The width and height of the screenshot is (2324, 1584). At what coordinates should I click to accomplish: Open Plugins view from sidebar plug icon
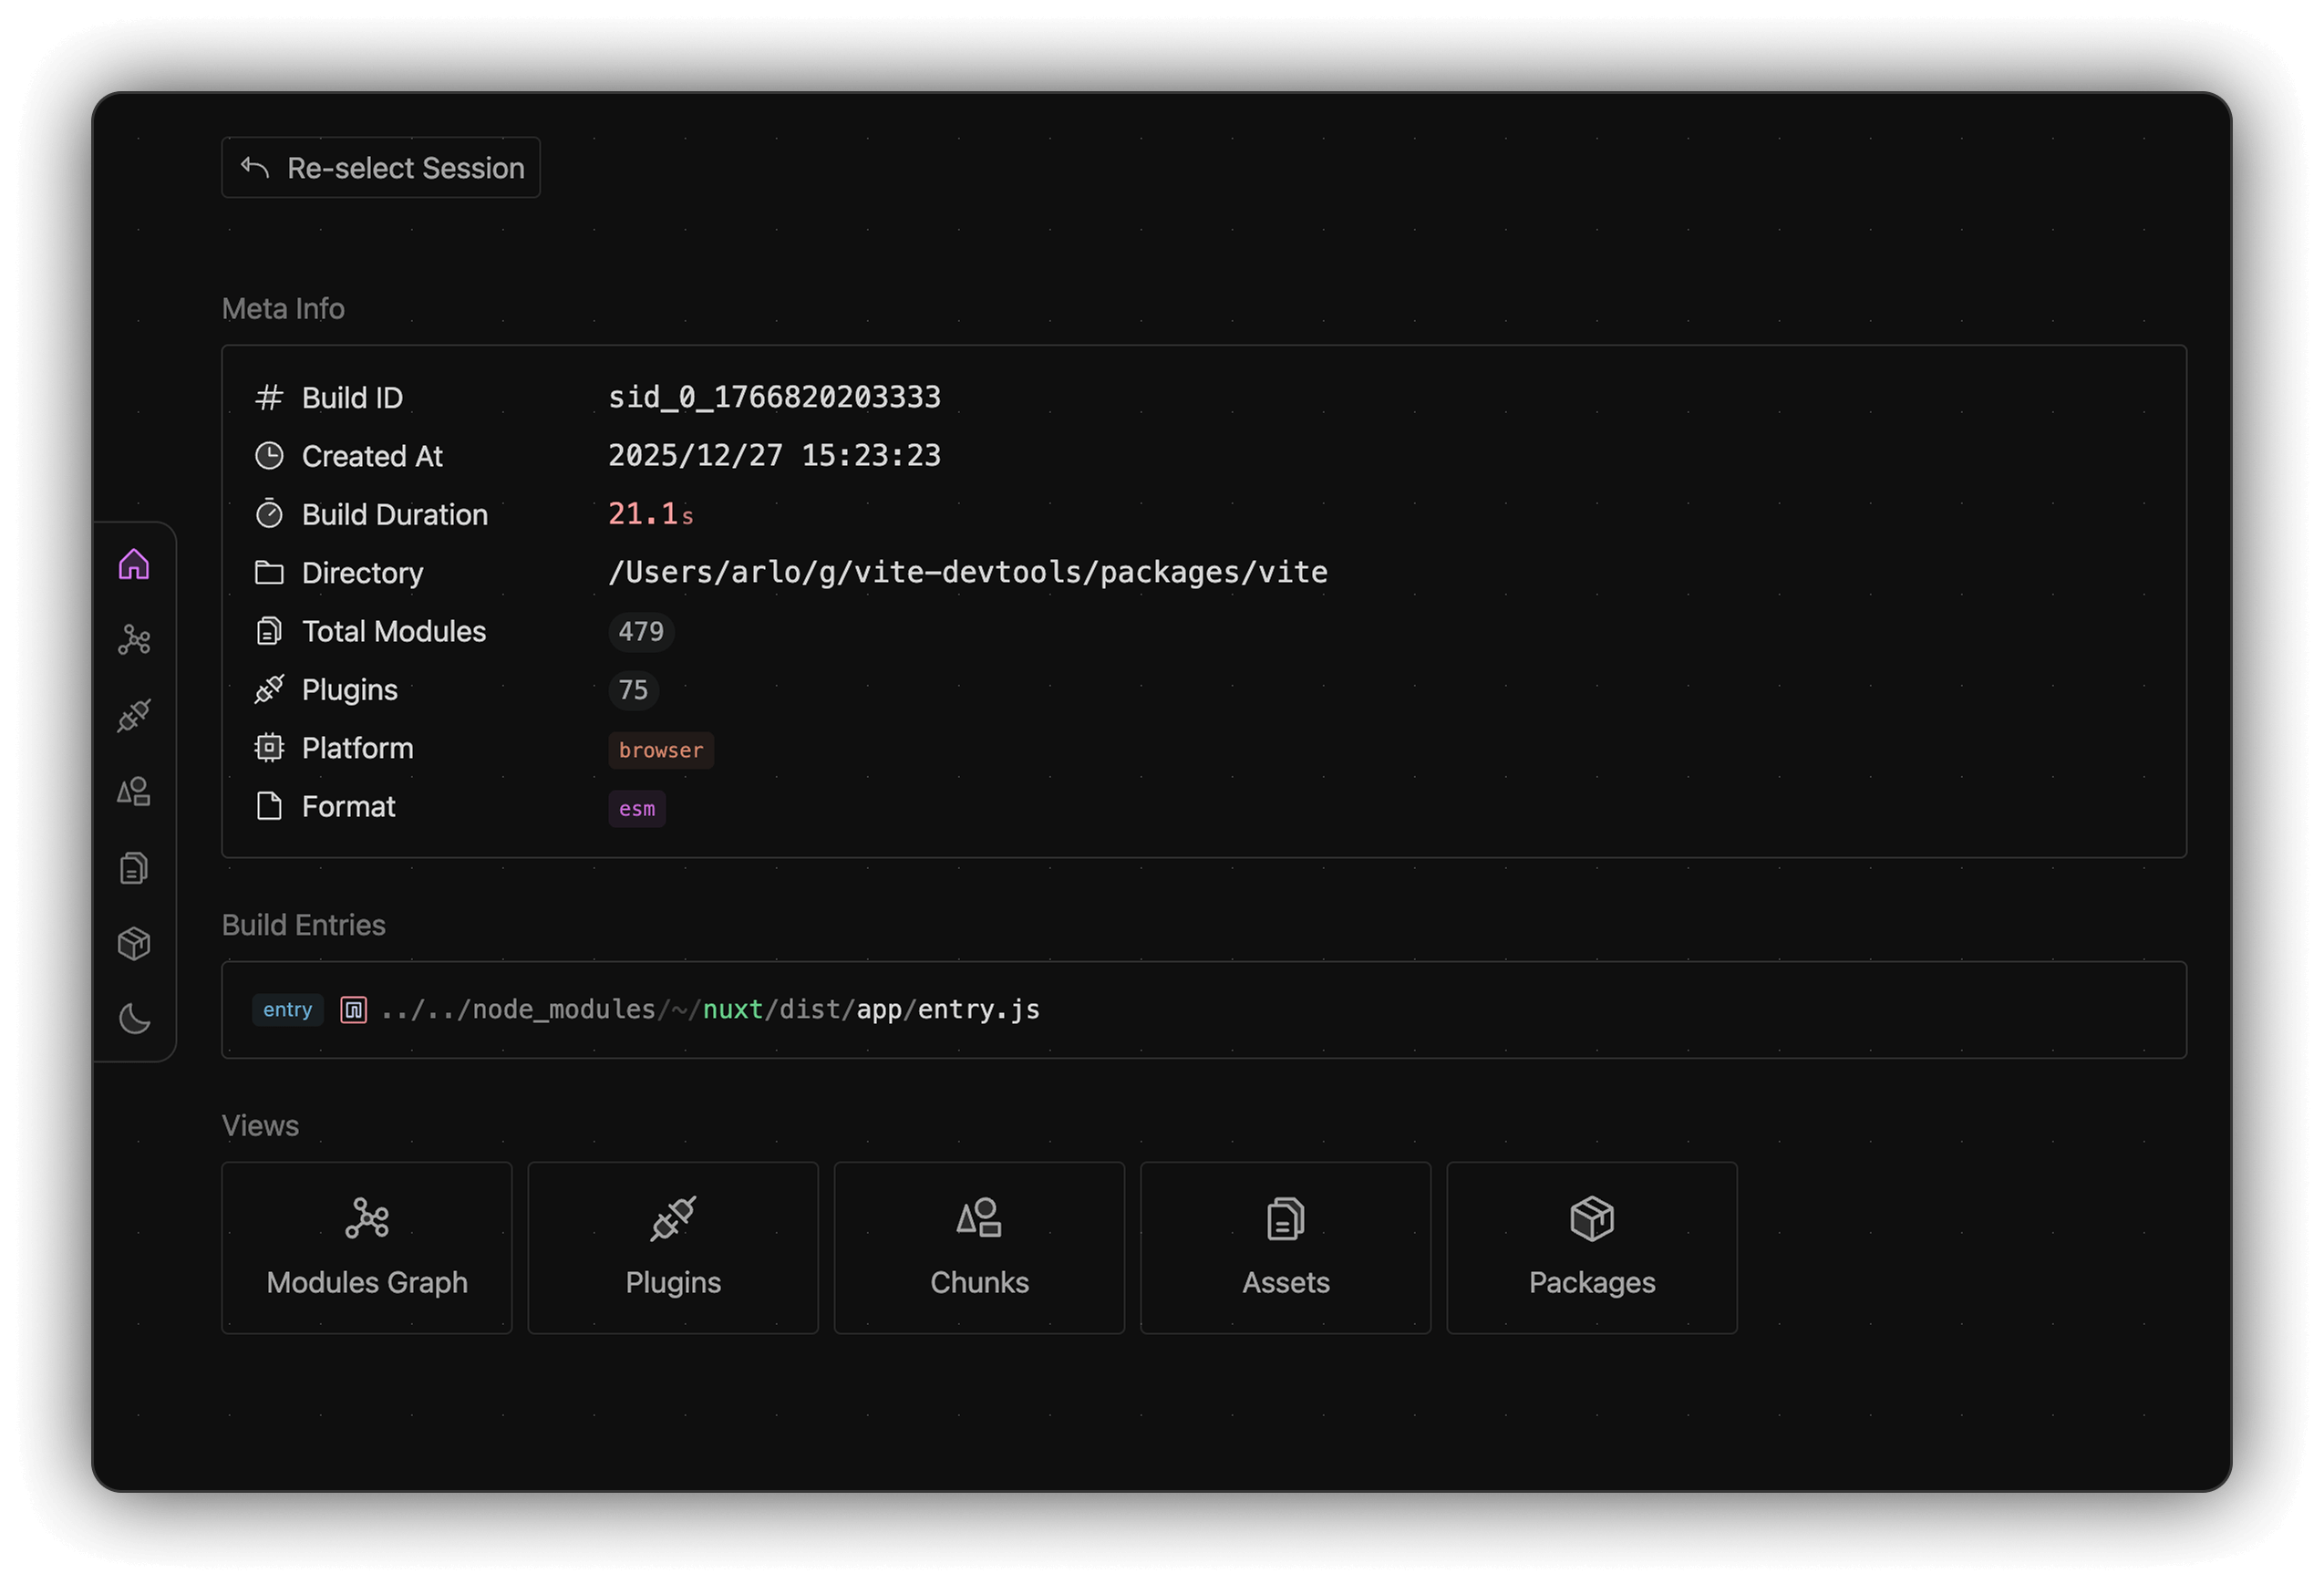tap(134, 716)
